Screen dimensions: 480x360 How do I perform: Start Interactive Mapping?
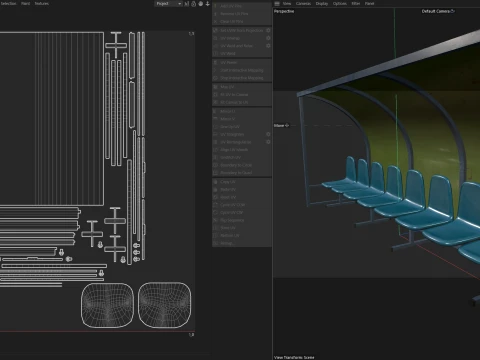242,70
